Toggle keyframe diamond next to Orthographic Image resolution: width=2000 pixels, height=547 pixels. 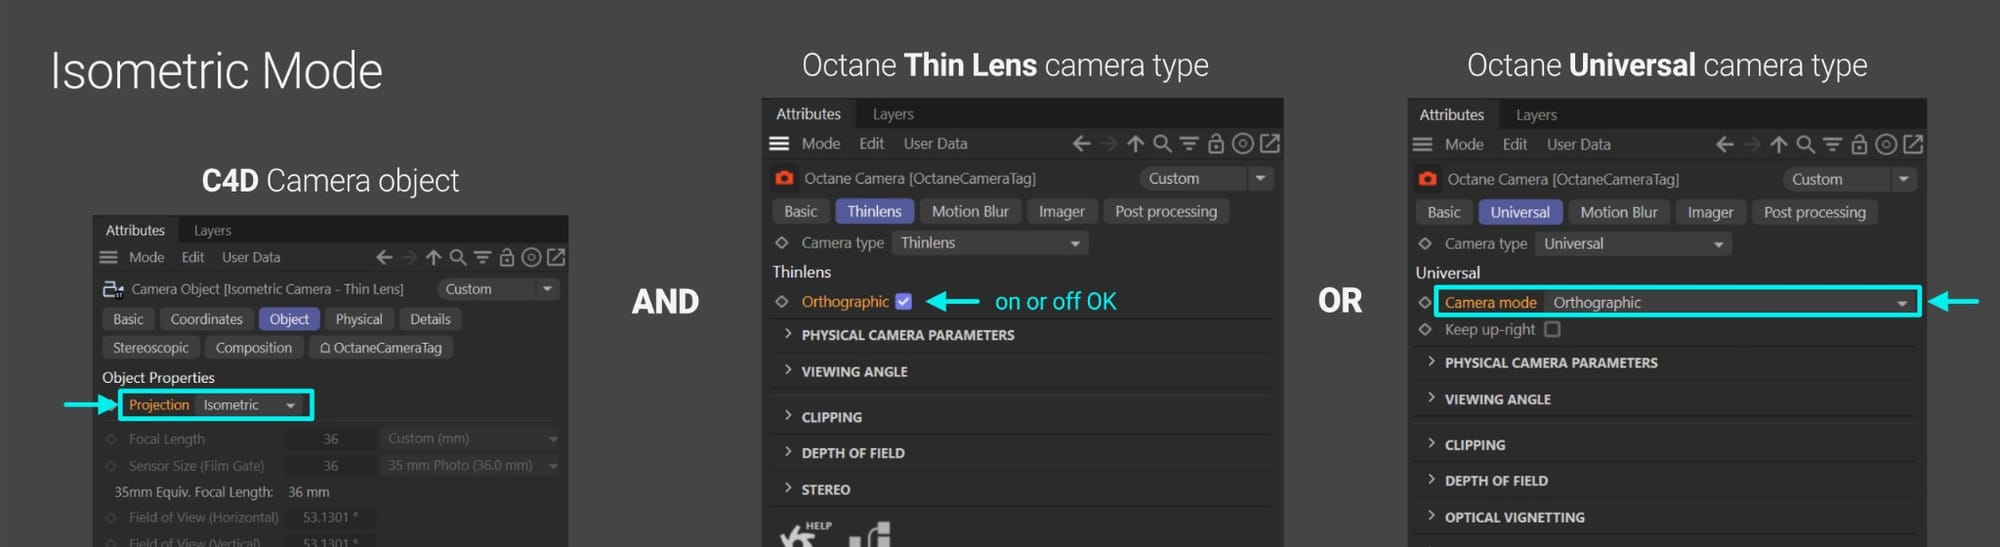point(781,301)
